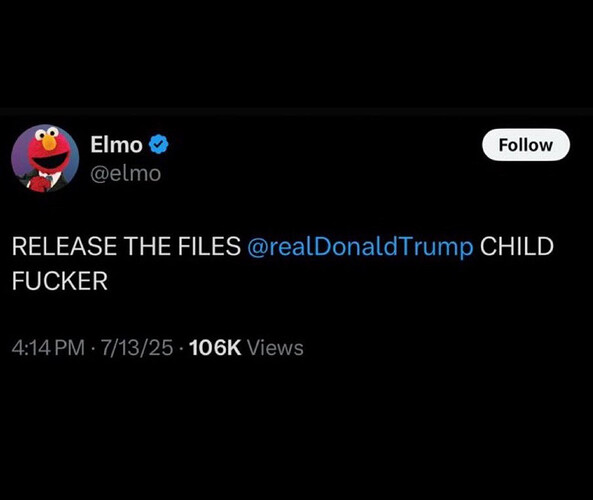Open Elmo's profile picture avatar
The image size is (593, 500).
(x=45, y=158)
